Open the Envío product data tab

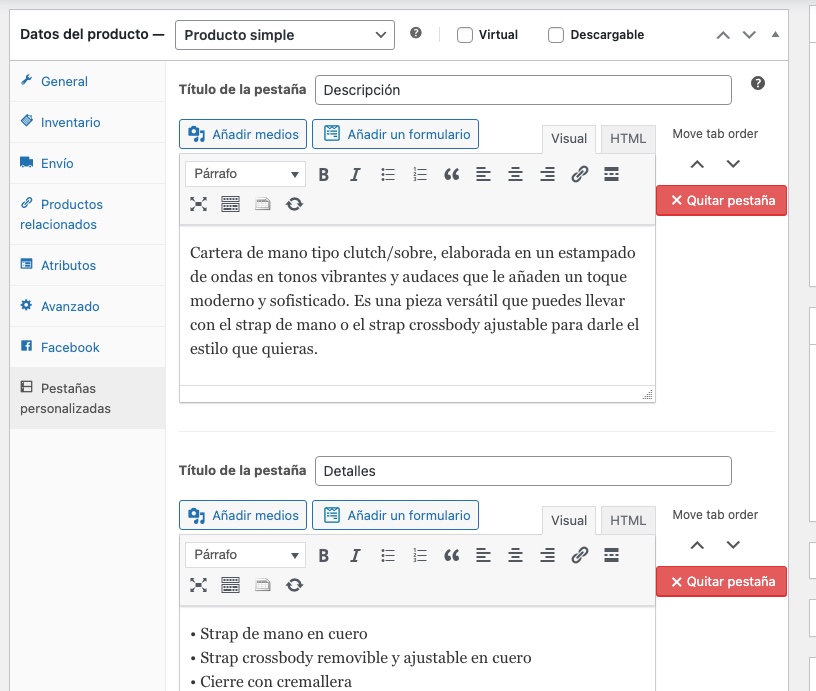pos(87,163)
